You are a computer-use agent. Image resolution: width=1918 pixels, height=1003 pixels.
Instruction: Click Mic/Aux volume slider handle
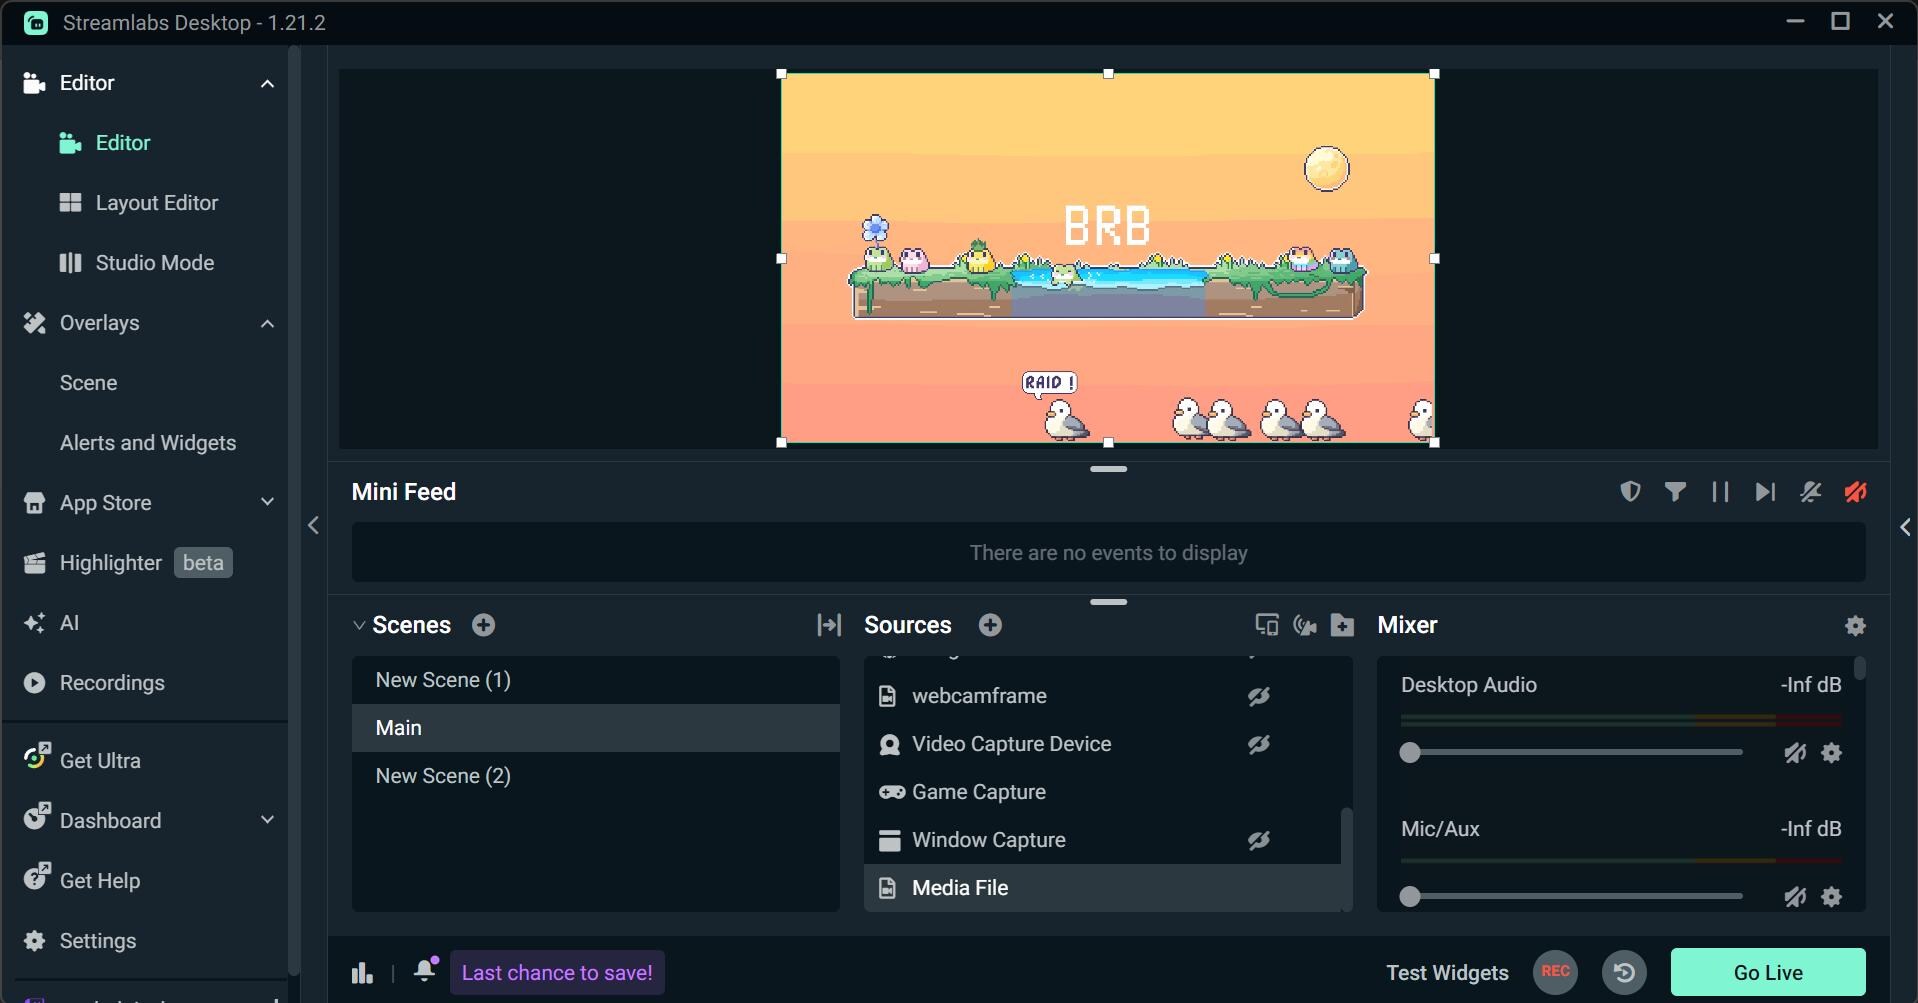click(x=1410, y=897)
